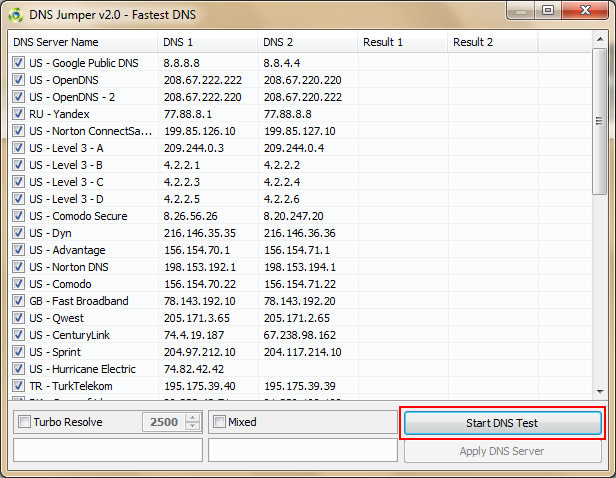616x478 pixels.
Task: Click the scrollbar up arrow of server list
Action: pyautogui.click(x=600, y=39)
